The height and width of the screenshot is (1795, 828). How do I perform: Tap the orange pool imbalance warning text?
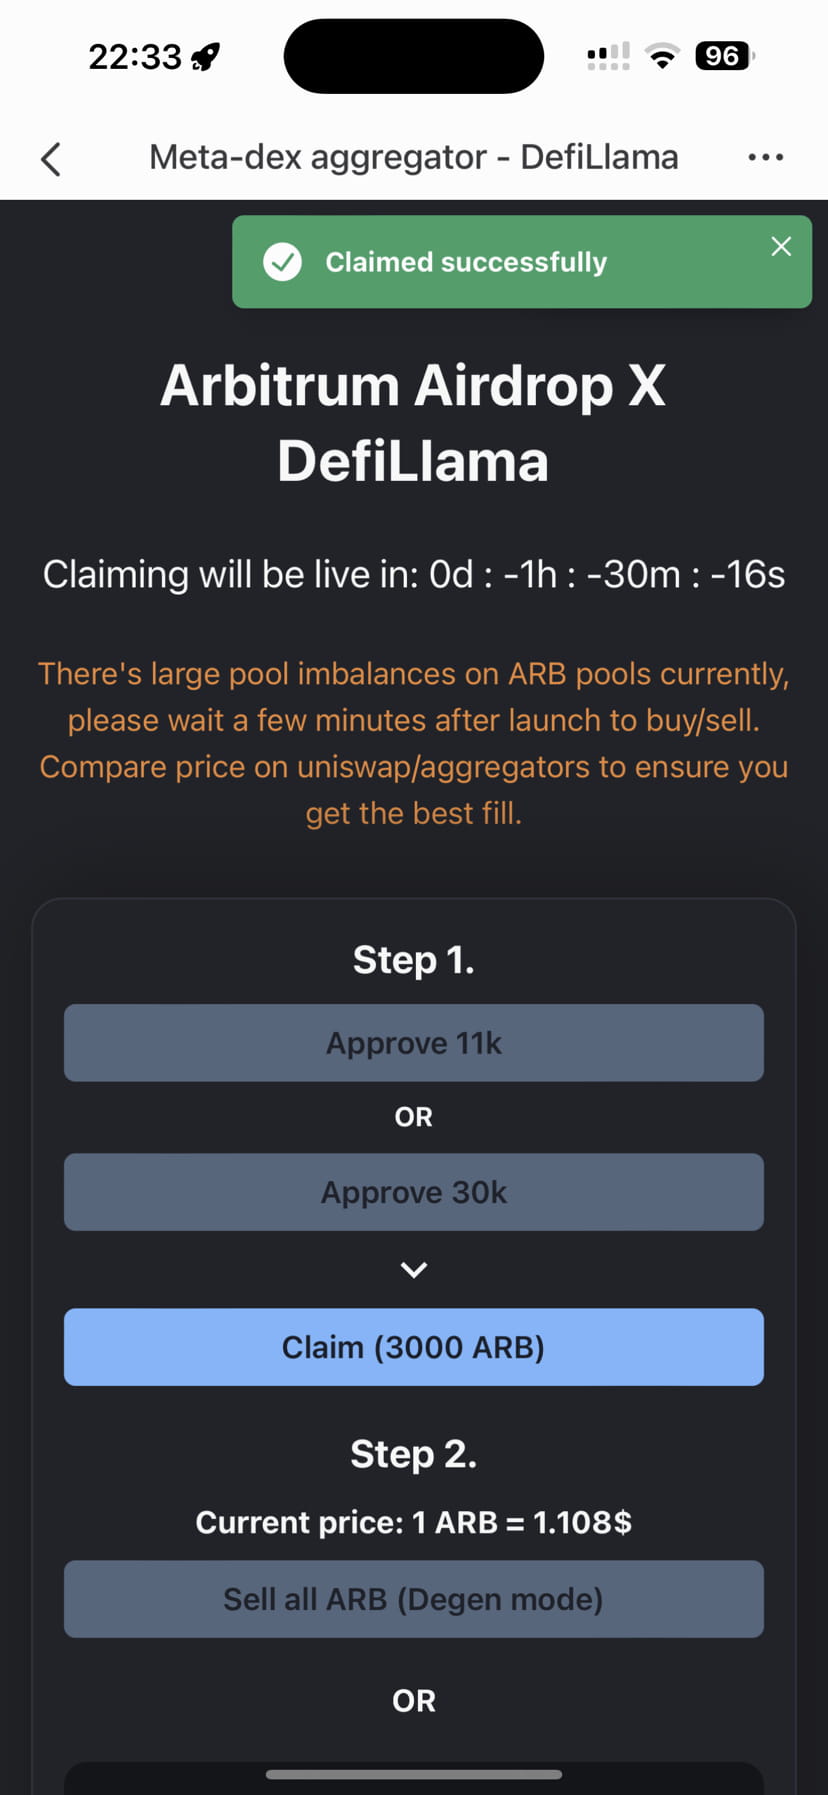click(414, 743)
